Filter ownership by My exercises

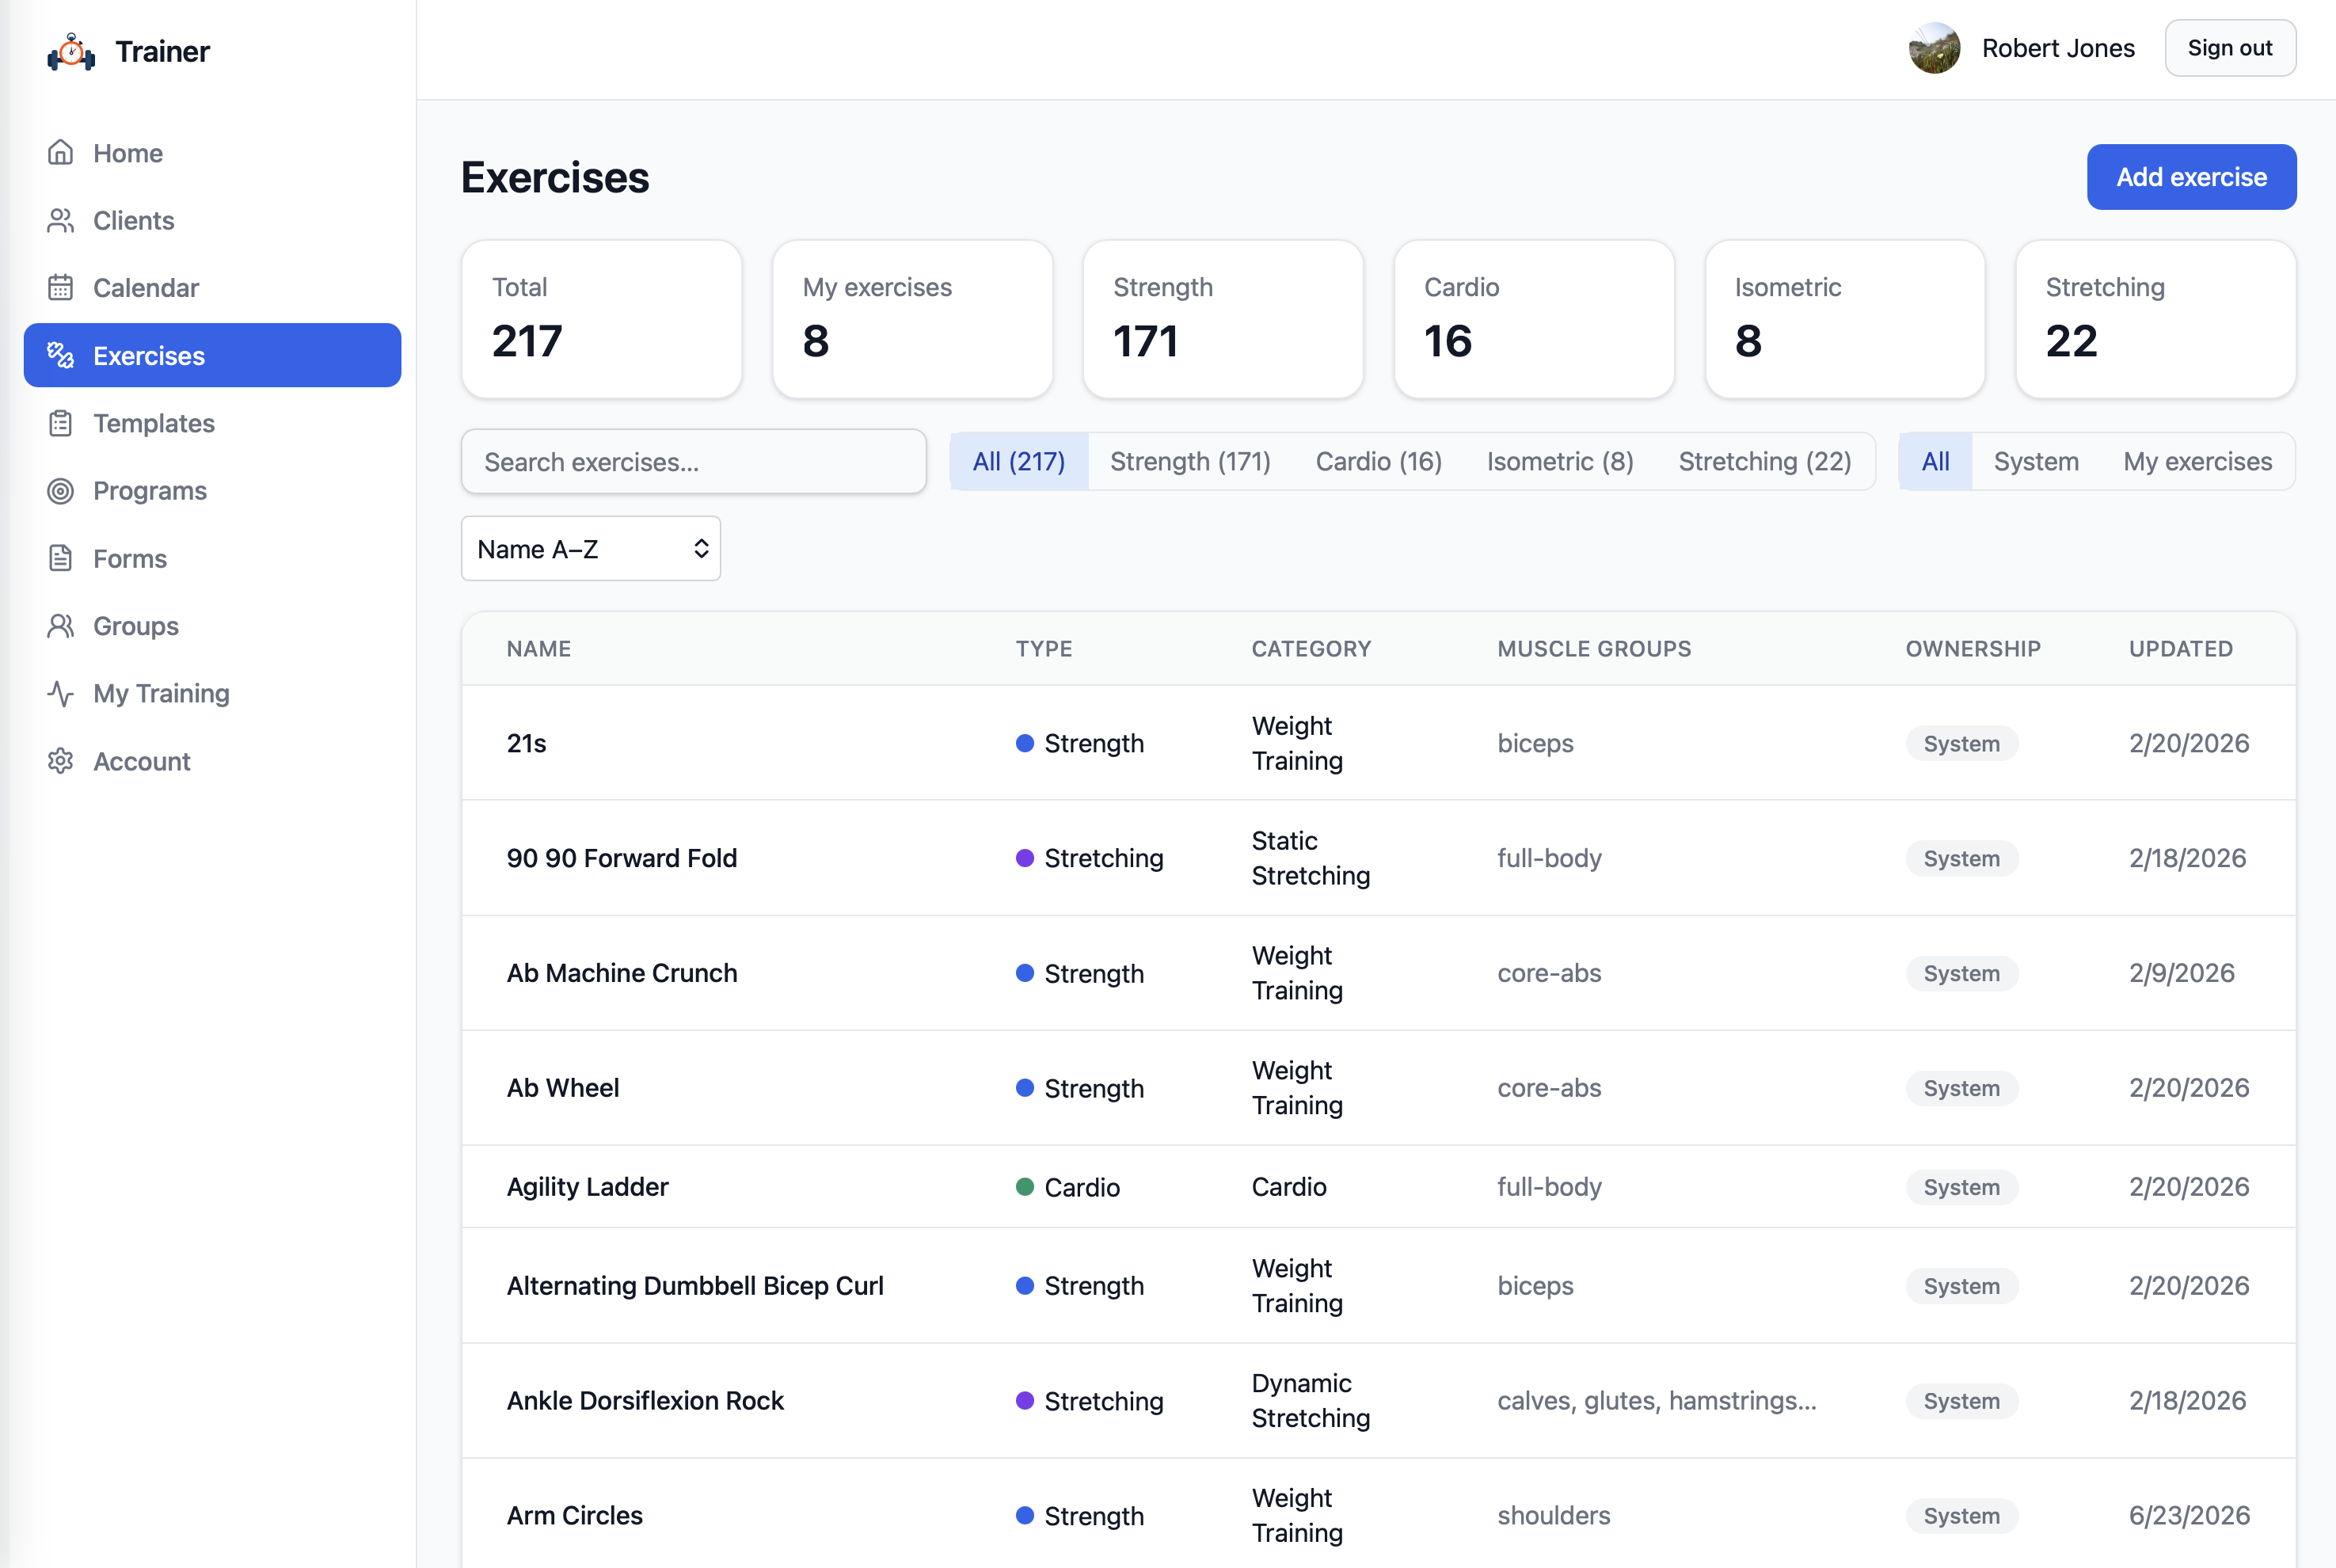[2197, 461]
